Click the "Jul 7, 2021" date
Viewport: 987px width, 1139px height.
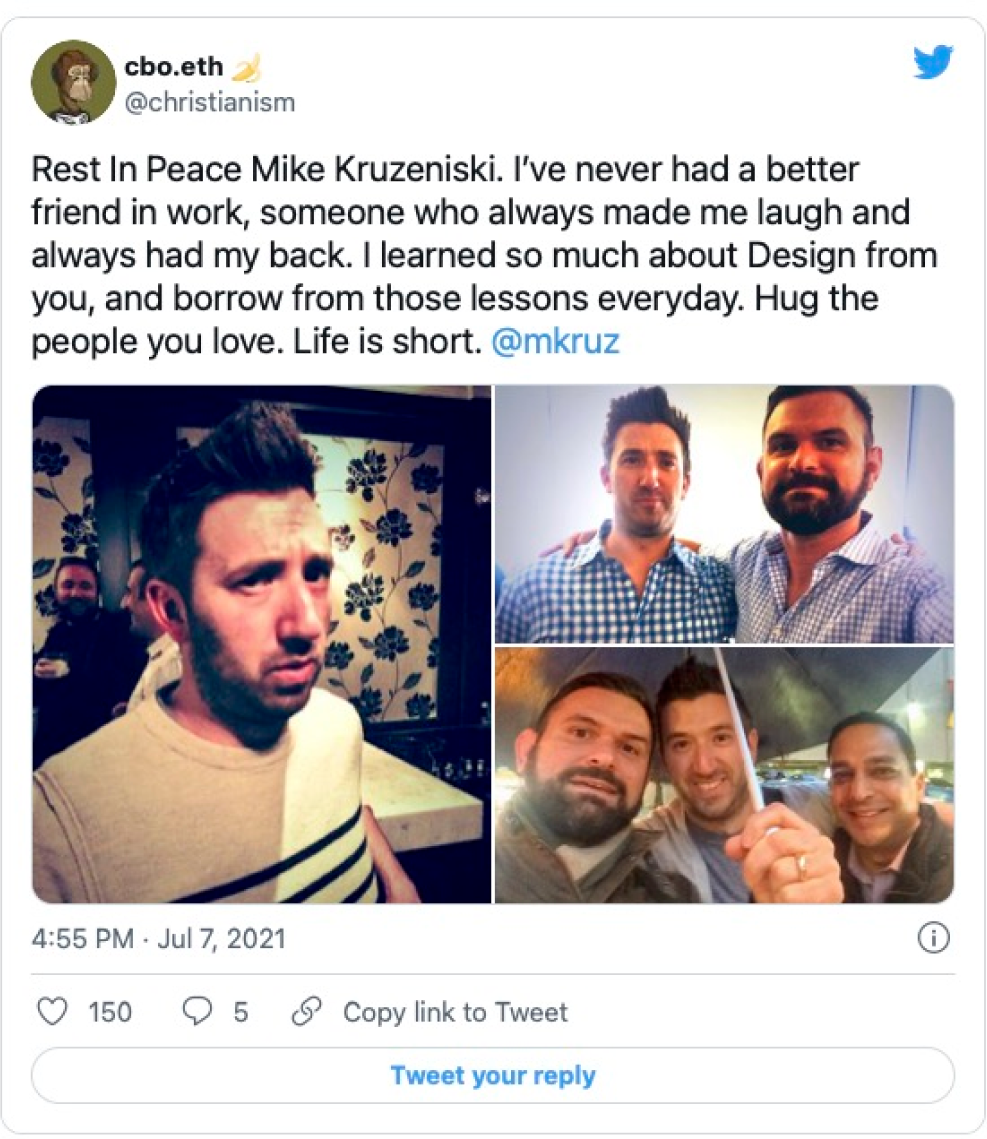(x=222, y=939)
